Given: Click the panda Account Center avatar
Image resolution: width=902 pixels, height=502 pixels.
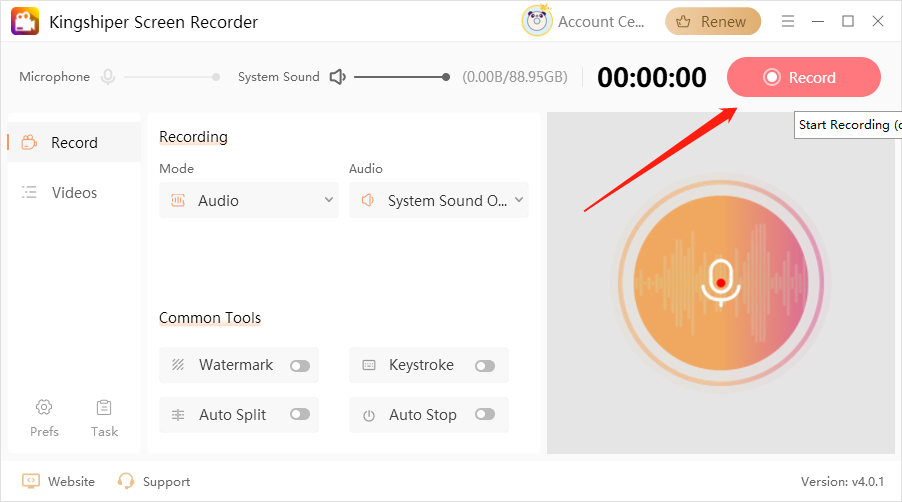Looking at the screenshot, I should [x=537, y=21].
